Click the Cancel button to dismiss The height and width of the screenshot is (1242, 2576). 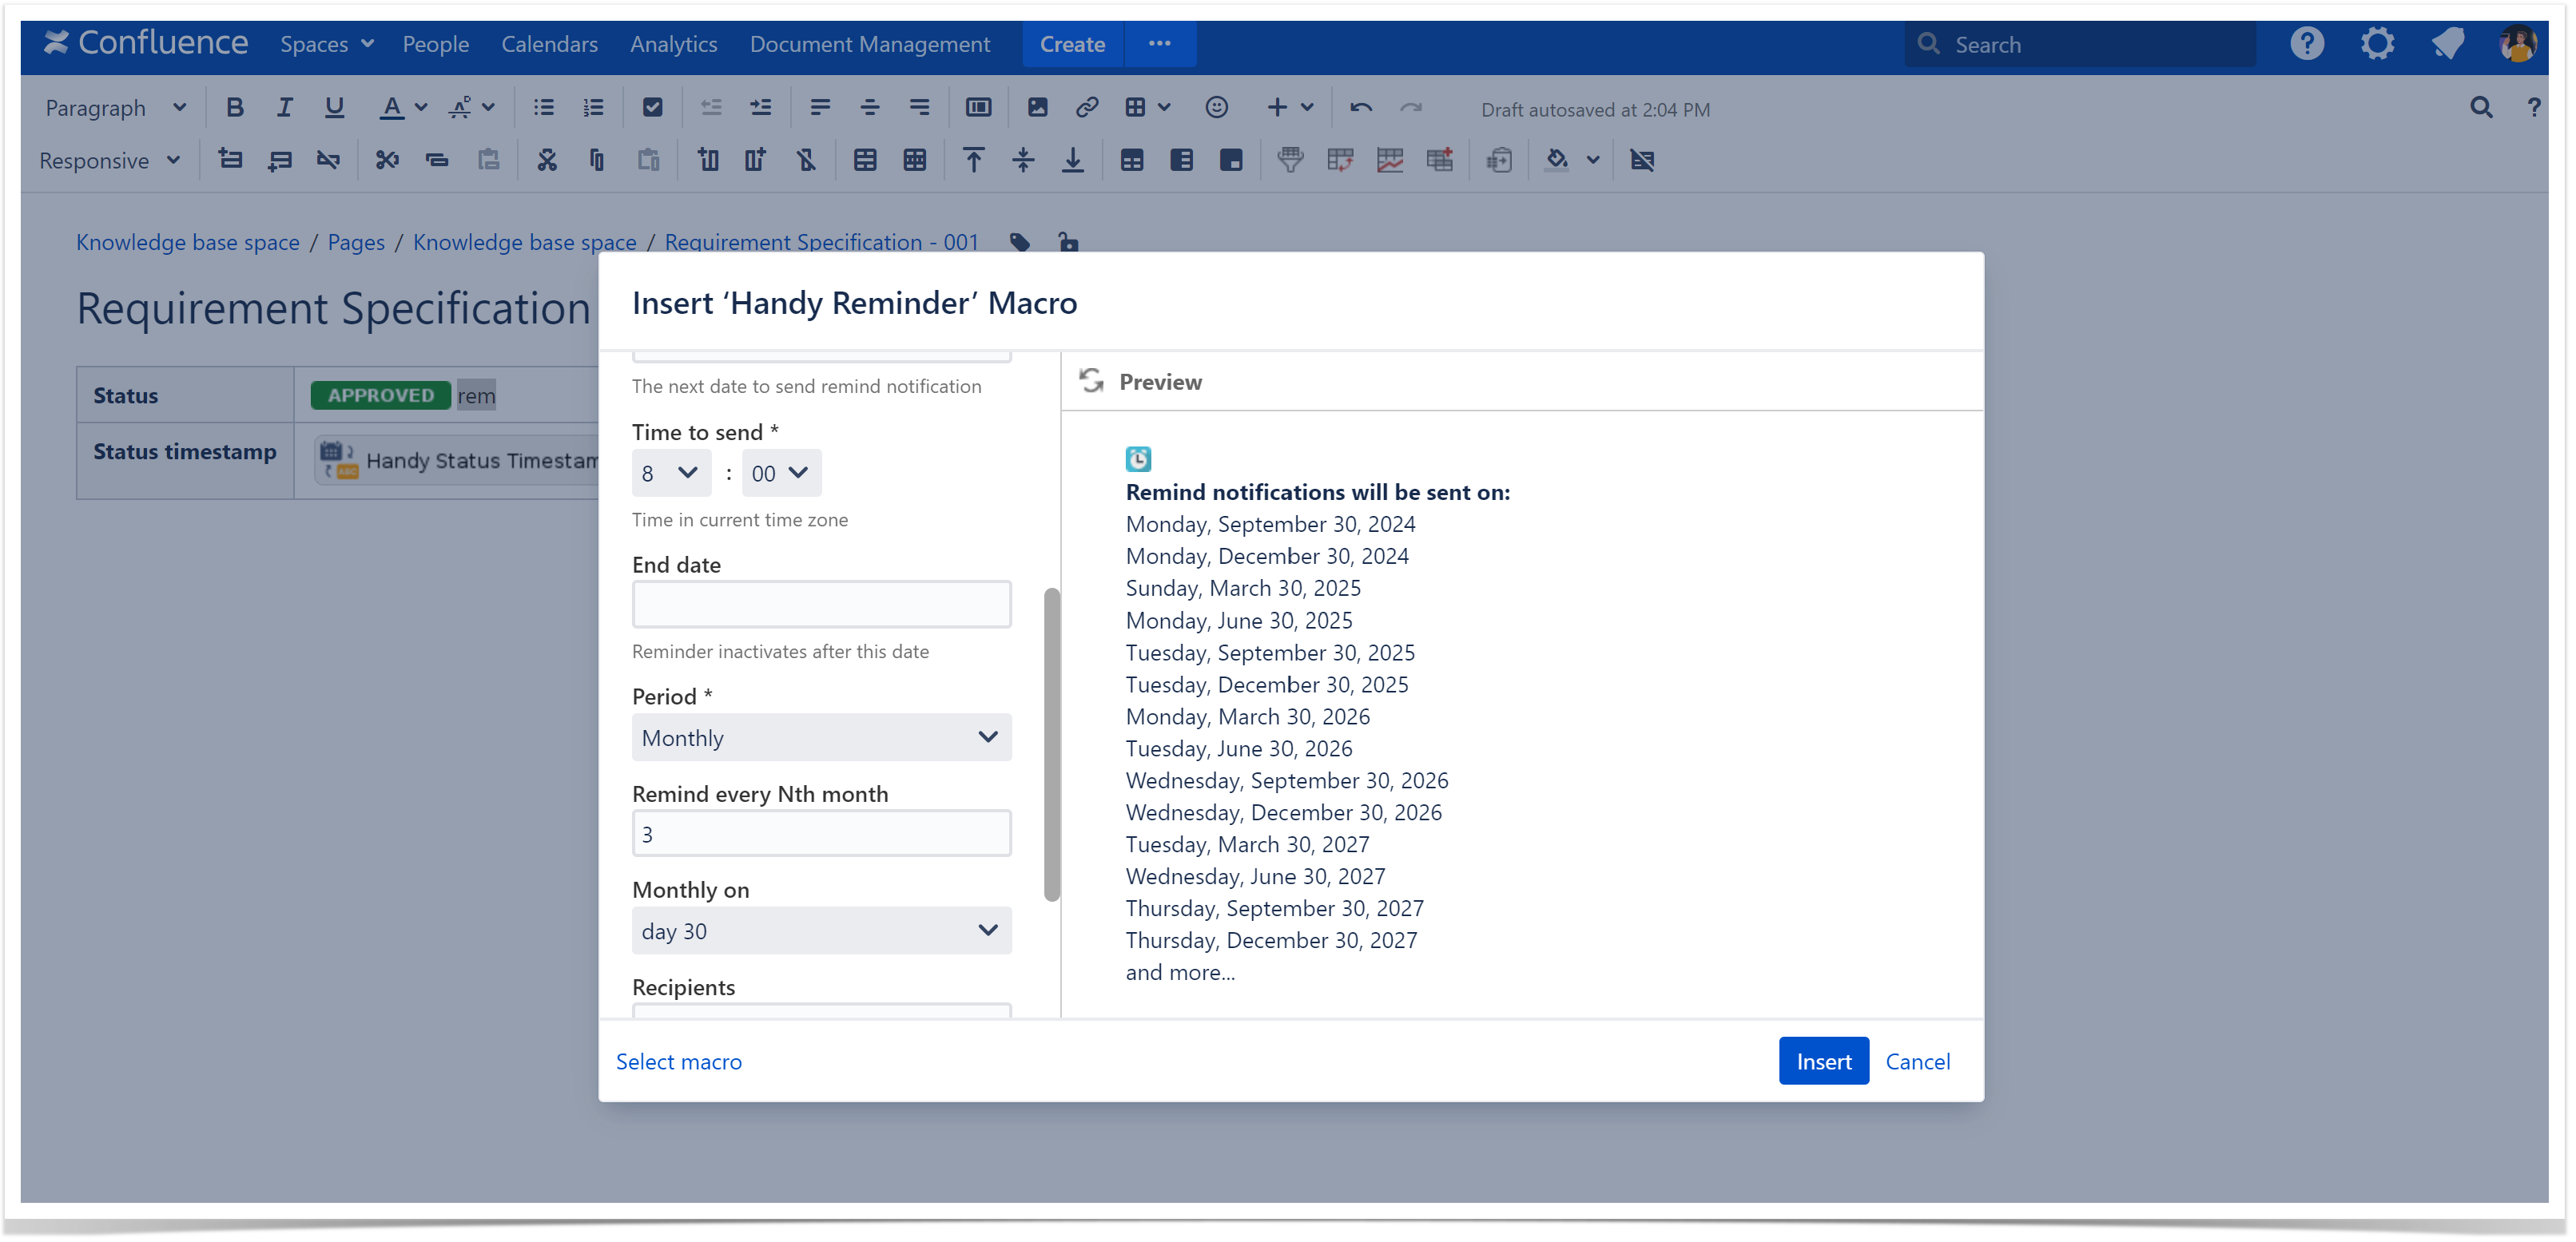pyautogui.click(x=1917, y=1060)
